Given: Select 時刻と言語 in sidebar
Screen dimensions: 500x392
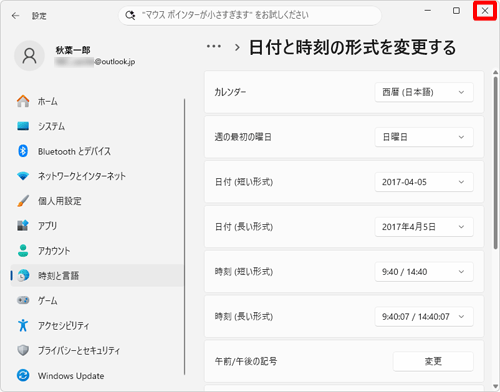Looking at the screenshot, I should point(97,275).
